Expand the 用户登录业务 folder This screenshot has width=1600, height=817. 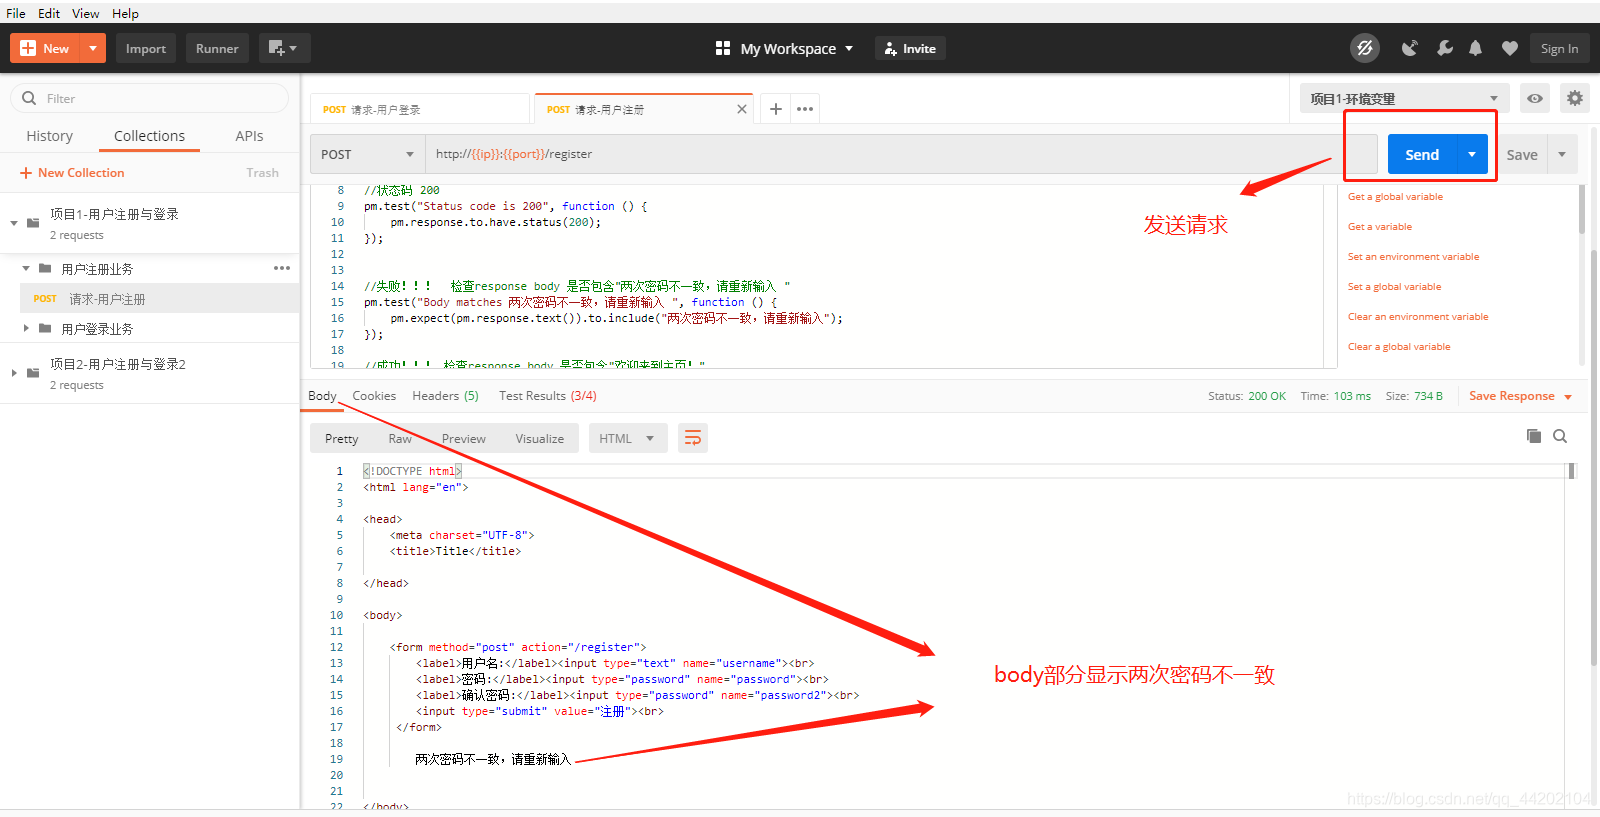click(x=26, y=328)
